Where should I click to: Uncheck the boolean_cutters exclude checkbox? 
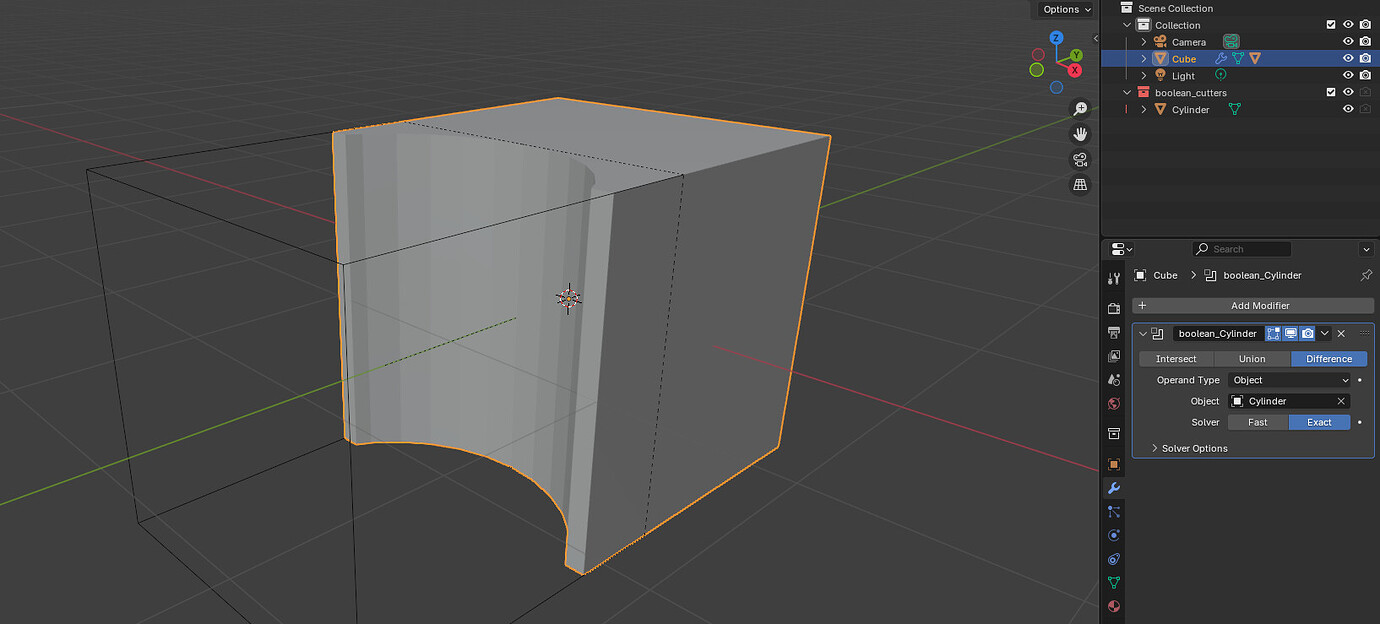pos(1331,92)
